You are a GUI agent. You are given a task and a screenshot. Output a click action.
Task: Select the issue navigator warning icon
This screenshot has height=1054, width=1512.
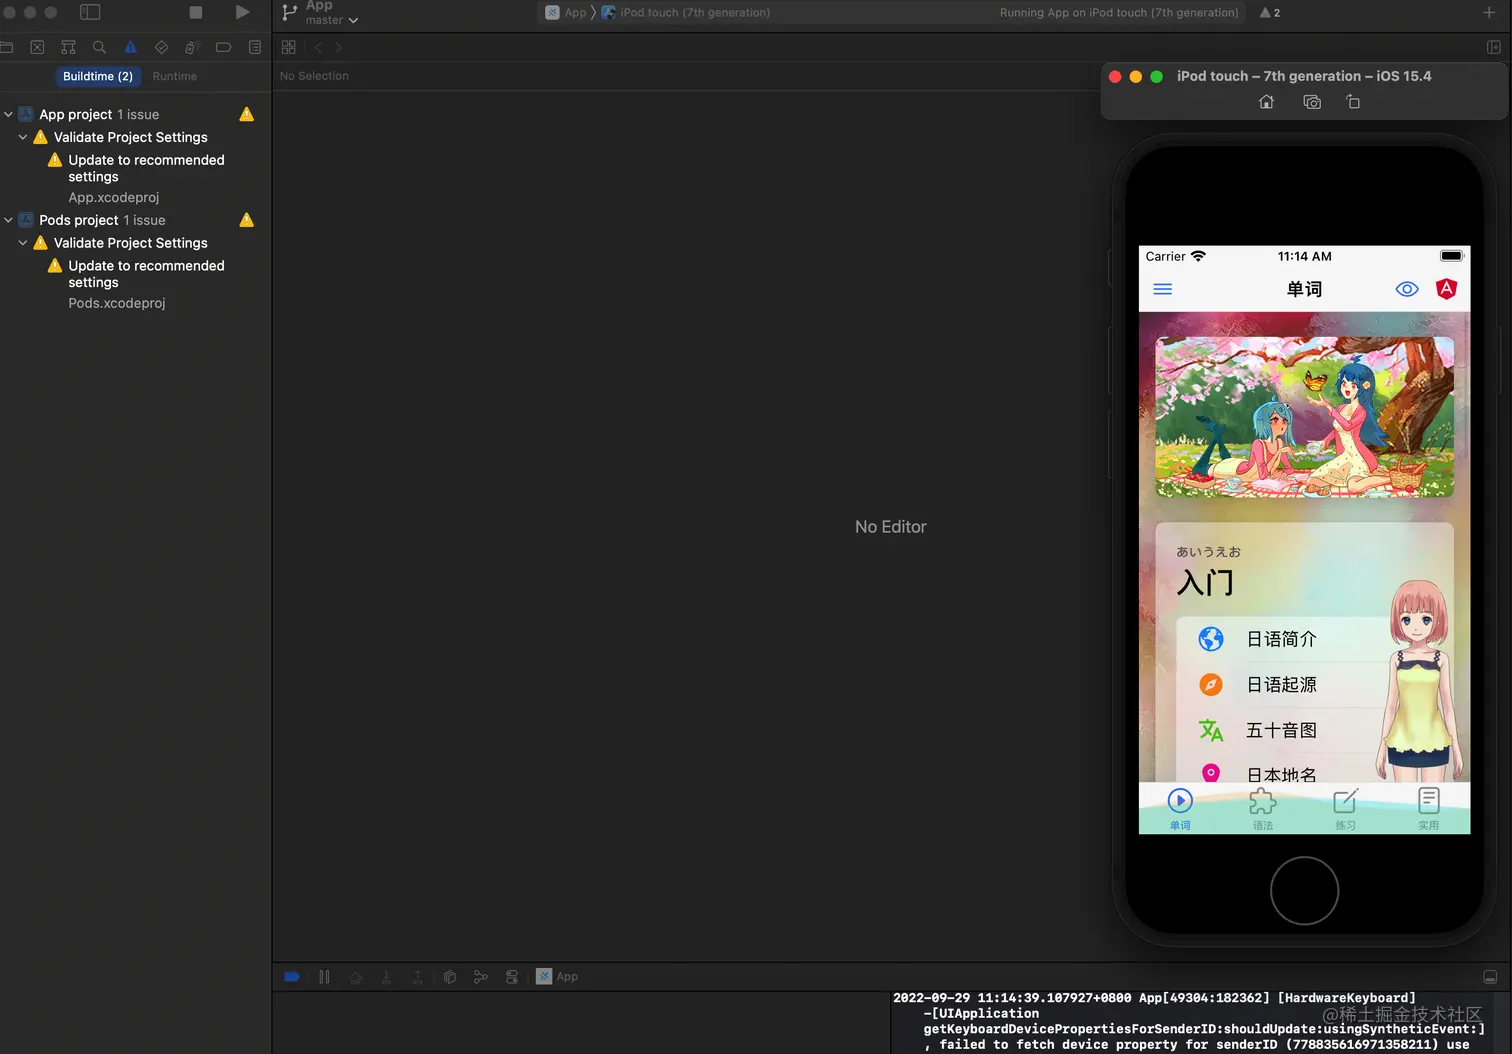click(130, 47)
